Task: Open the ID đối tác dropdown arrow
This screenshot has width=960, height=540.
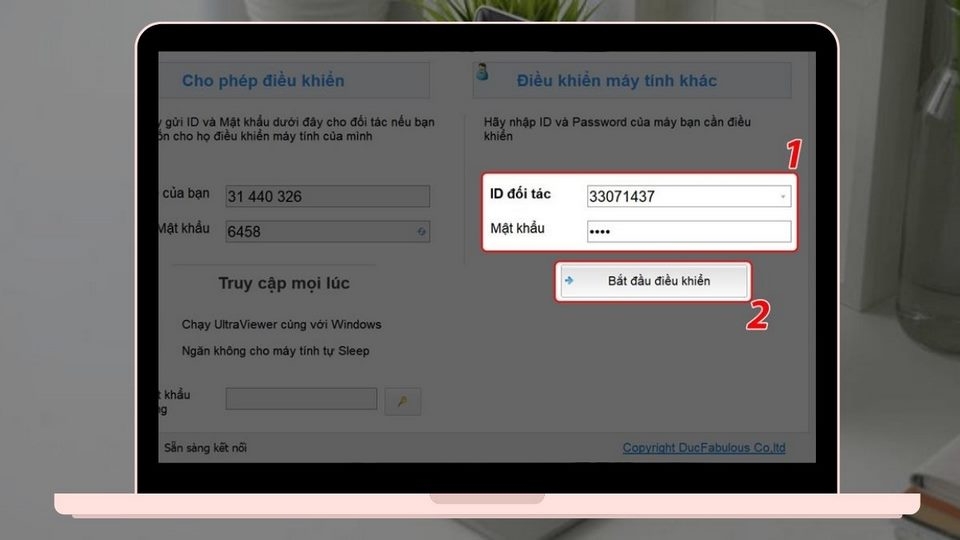Action: pos(782,197)
